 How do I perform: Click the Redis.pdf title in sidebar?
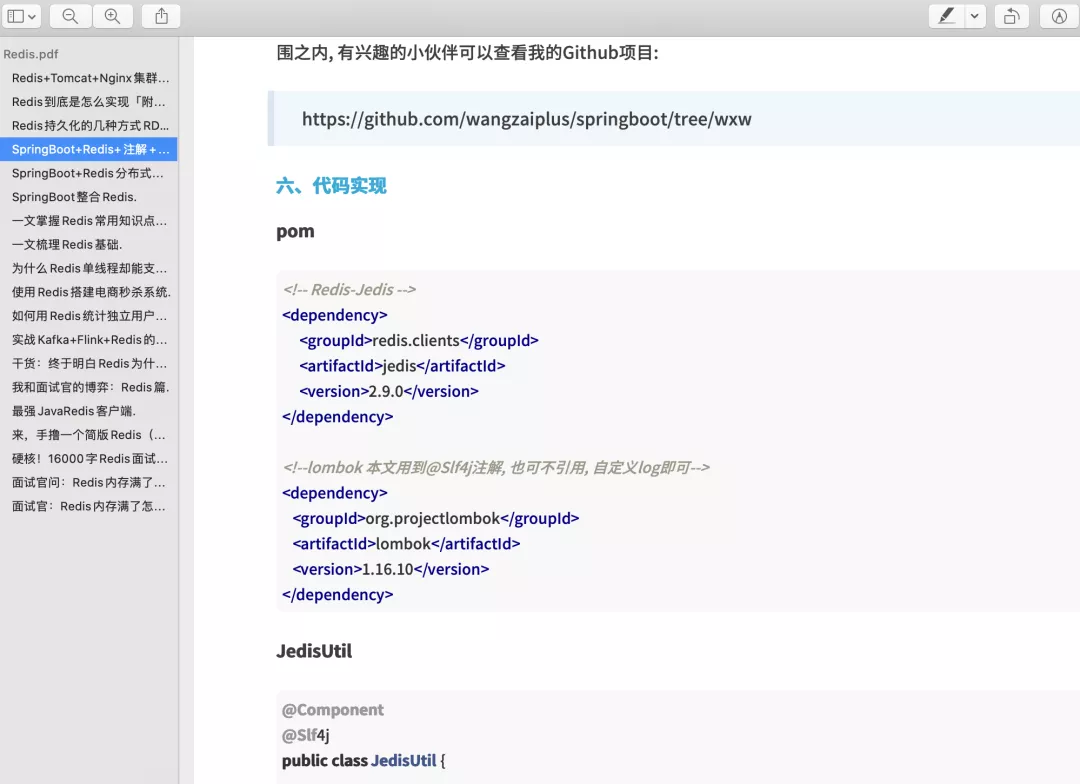pyautogui.click(x=30, y=54)
